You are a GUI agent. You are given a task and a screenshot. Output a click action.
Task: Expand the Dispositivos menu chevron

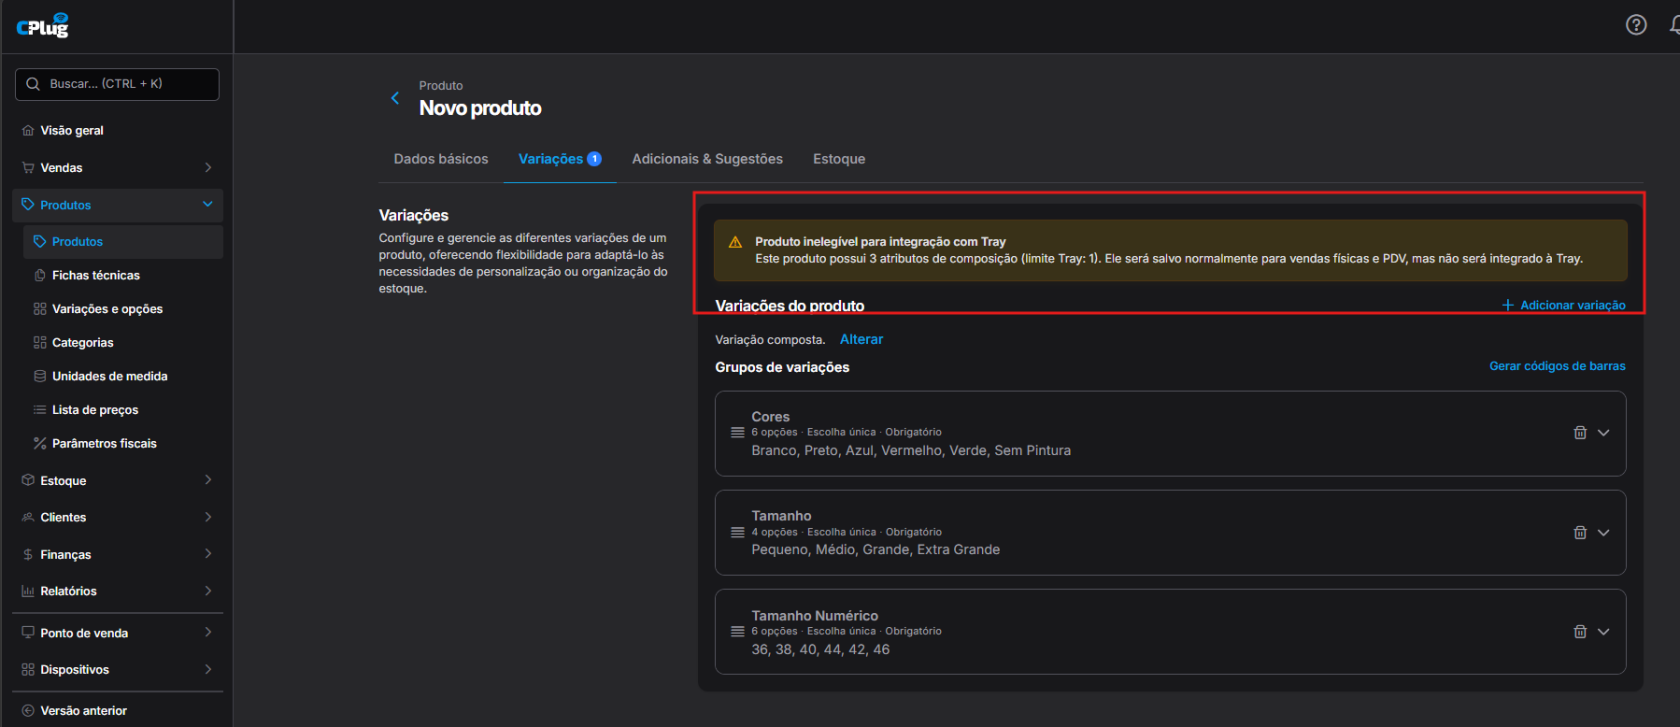point(208,669)
